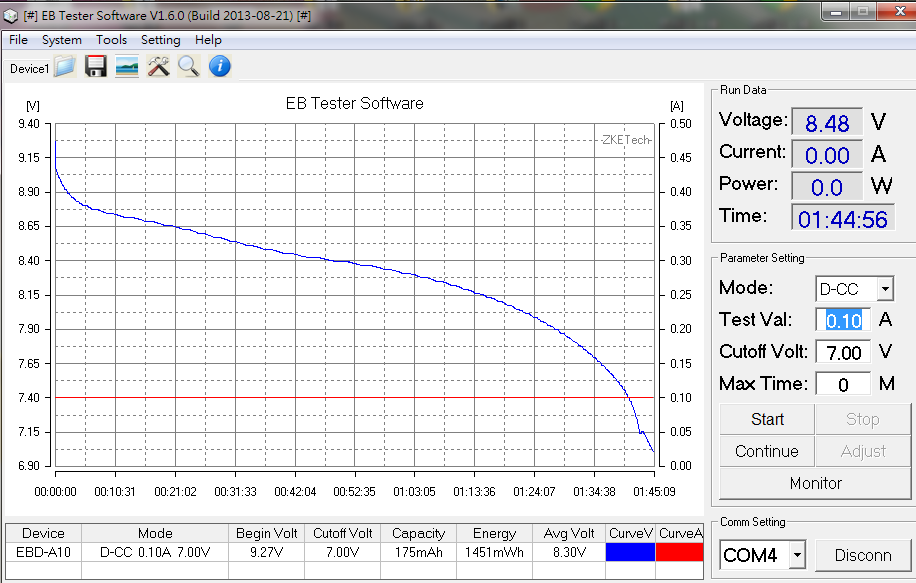Open the Tools menu

coord(111,40)
